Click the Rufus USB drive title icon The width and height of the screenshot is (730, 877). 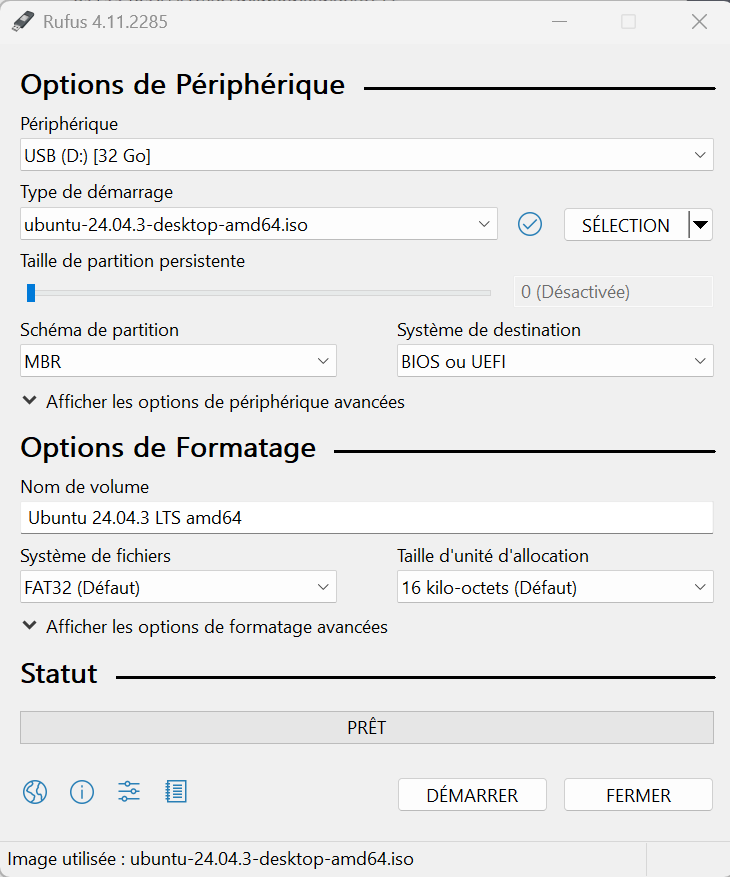(22, 21)
